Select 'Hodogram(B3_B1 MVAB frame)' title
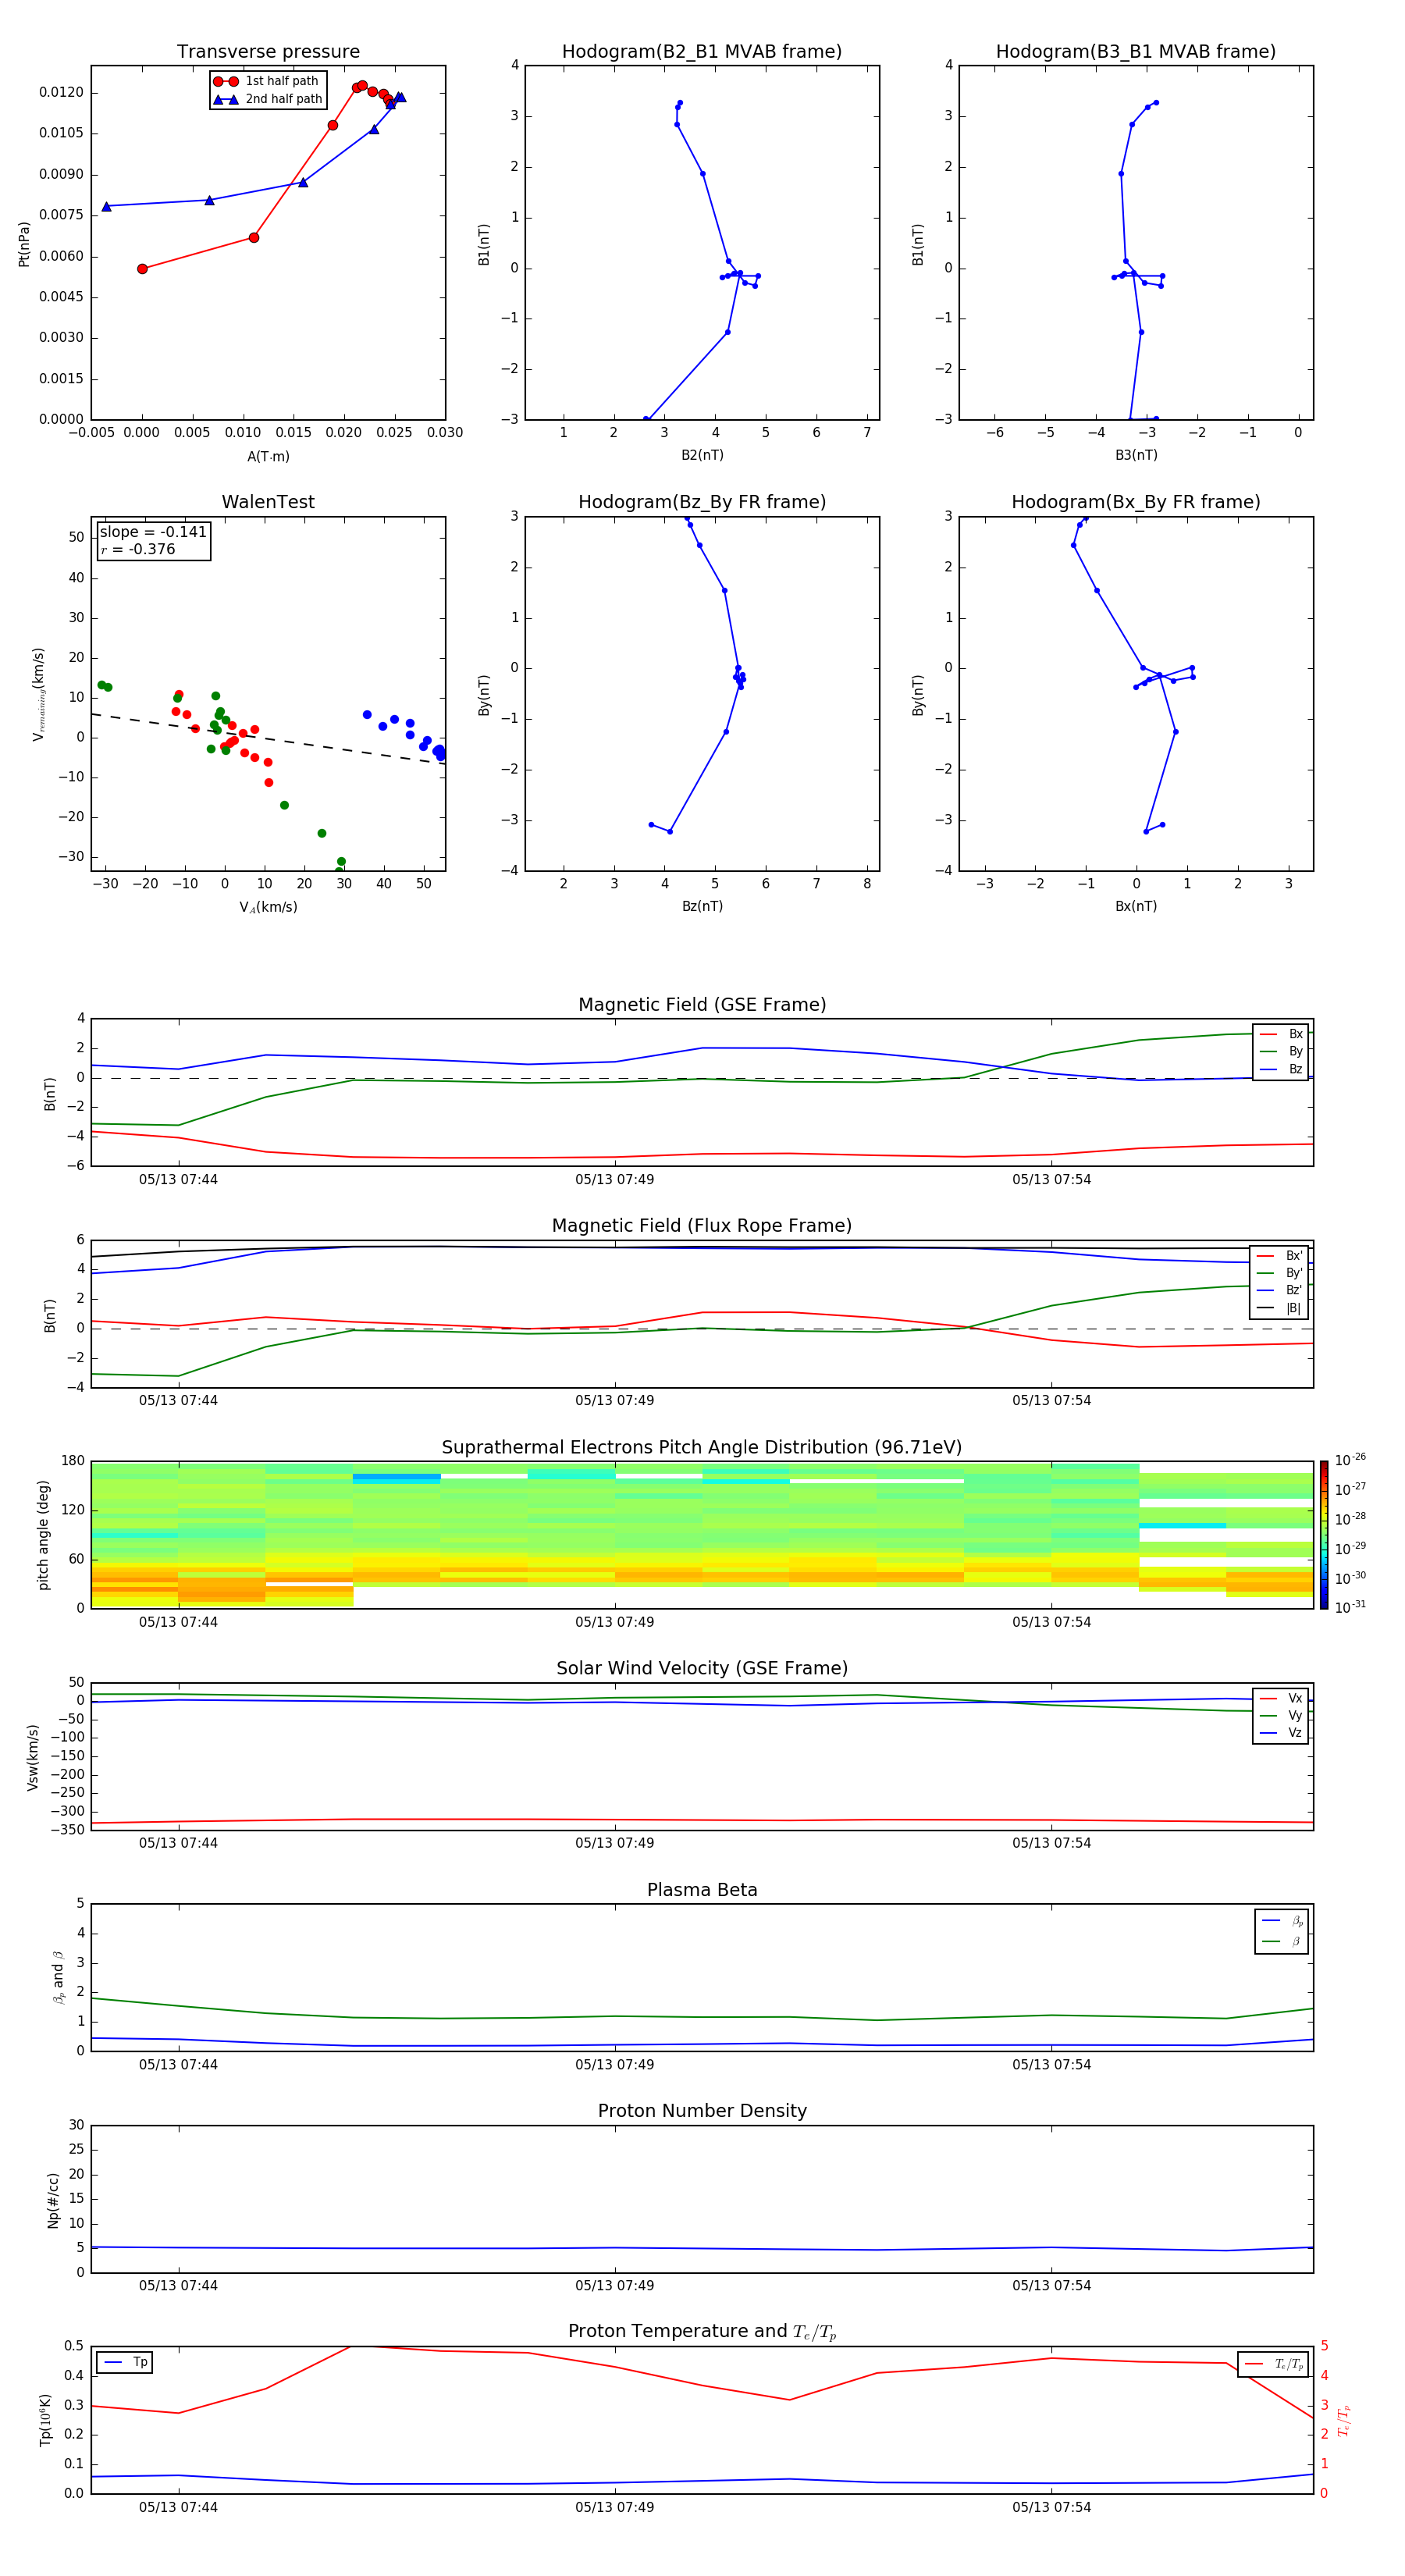 pyautogui.click(x=1136, y=52)
